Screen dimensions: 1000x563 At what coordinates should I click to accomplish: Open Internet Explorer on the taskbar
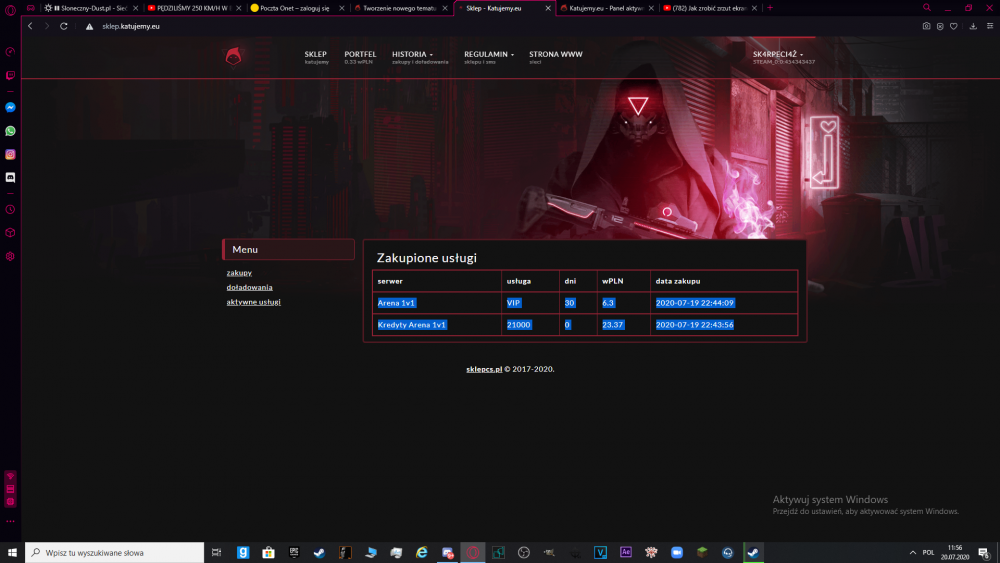point(422,552)
